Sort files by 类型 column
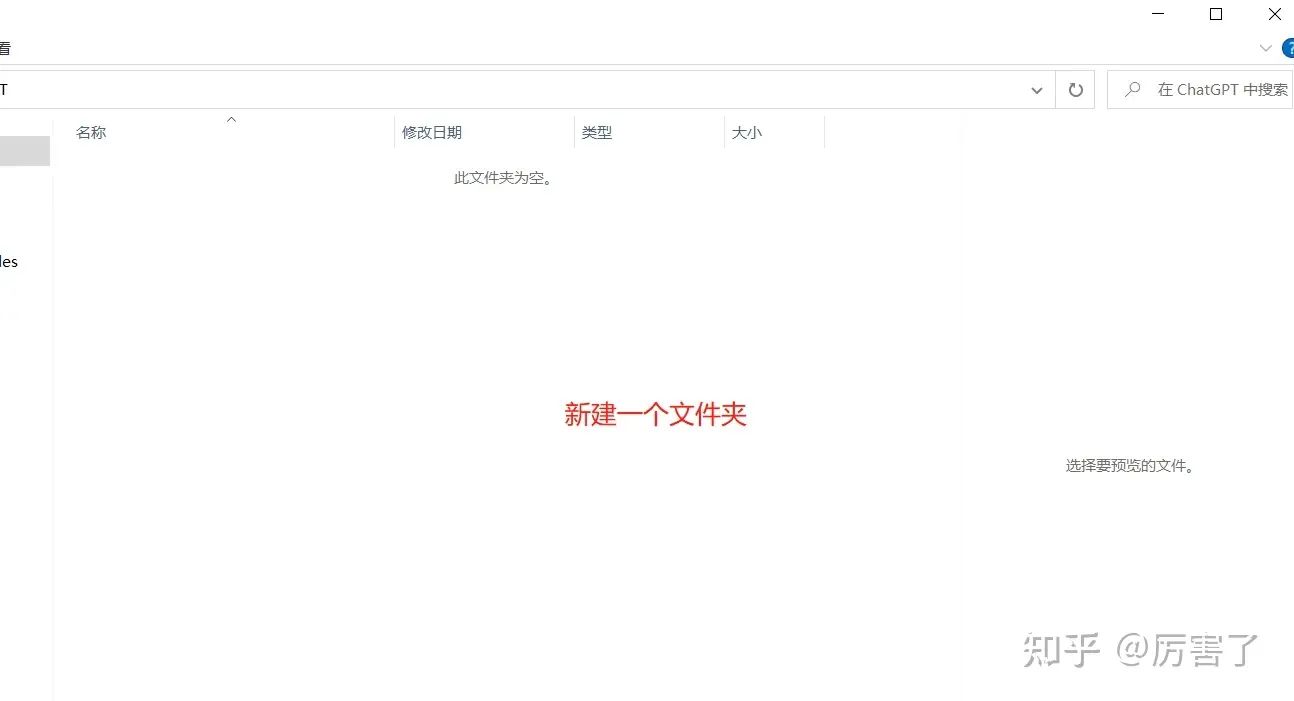 650,132
